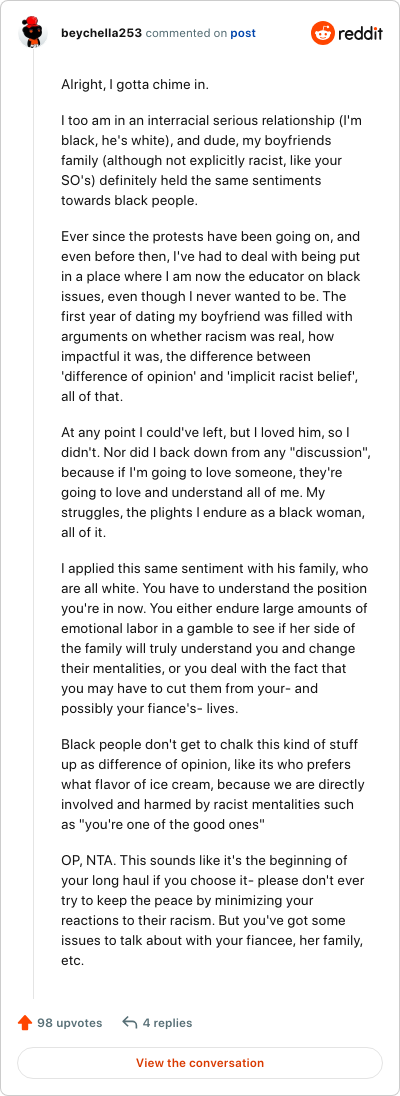This screenshot has width=400, height=1096.
Task: Click the "commented on" header text
Action: 186,33
